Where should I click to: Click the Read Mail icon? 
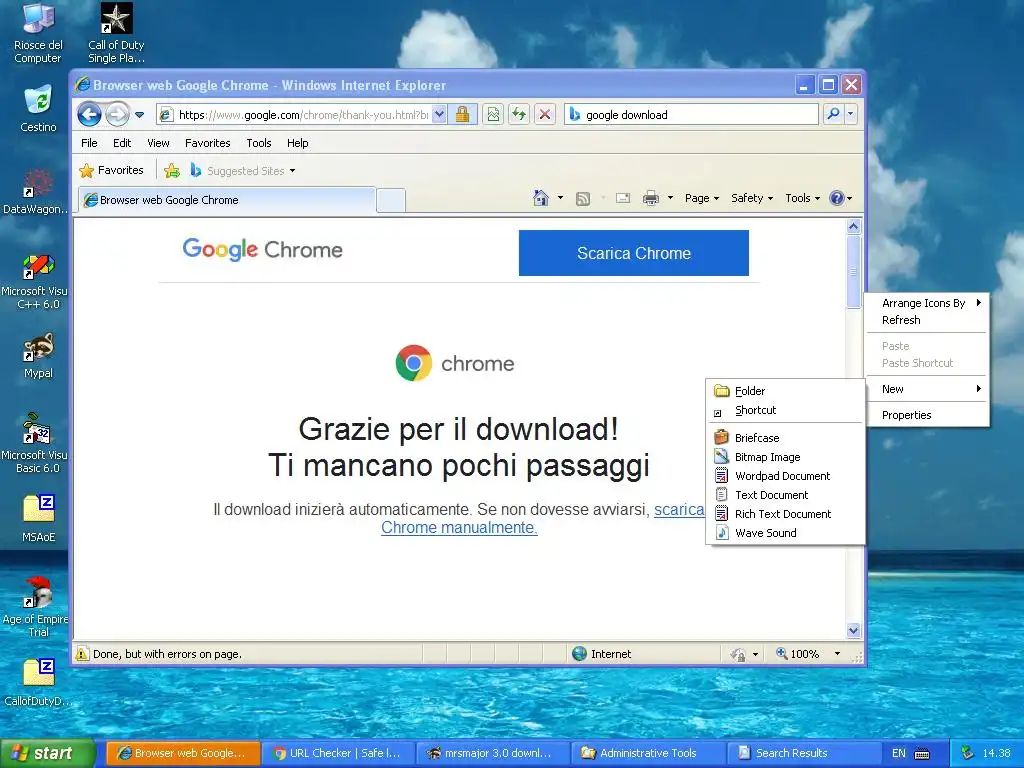click(623, 198)
